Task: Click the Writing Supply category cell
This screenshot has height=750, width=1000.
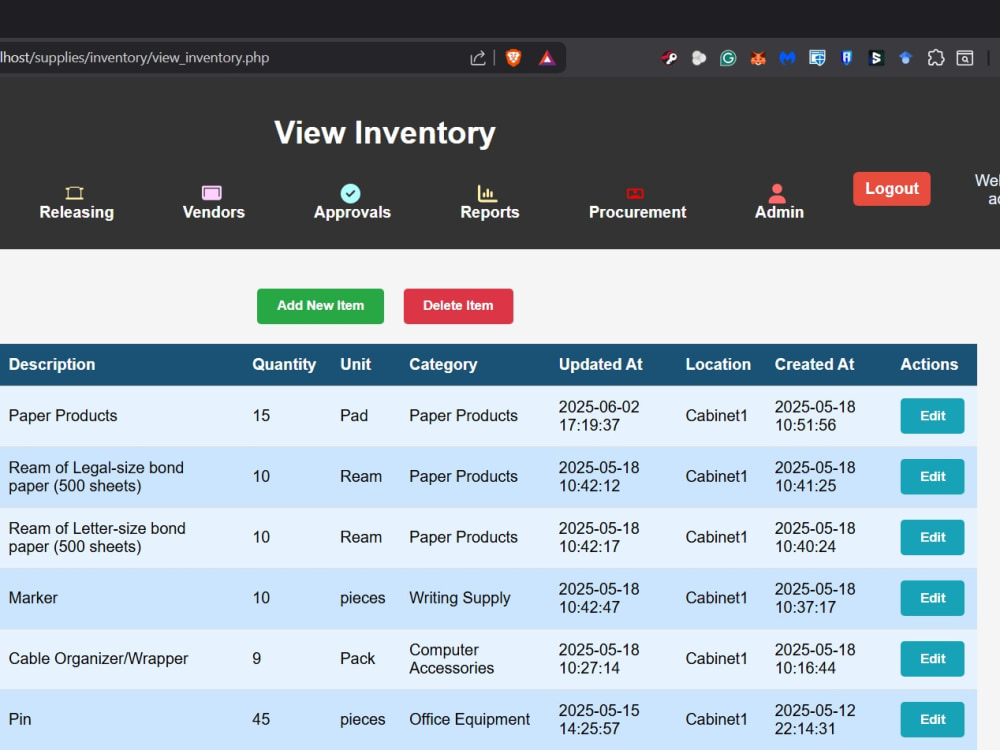Action: pyautogui.click(x=460, y=598)
